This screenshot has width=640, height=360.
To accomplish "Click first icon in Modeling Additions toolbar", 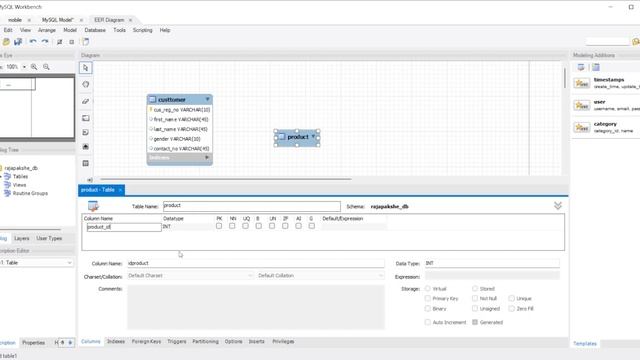I will click(581, 67).
